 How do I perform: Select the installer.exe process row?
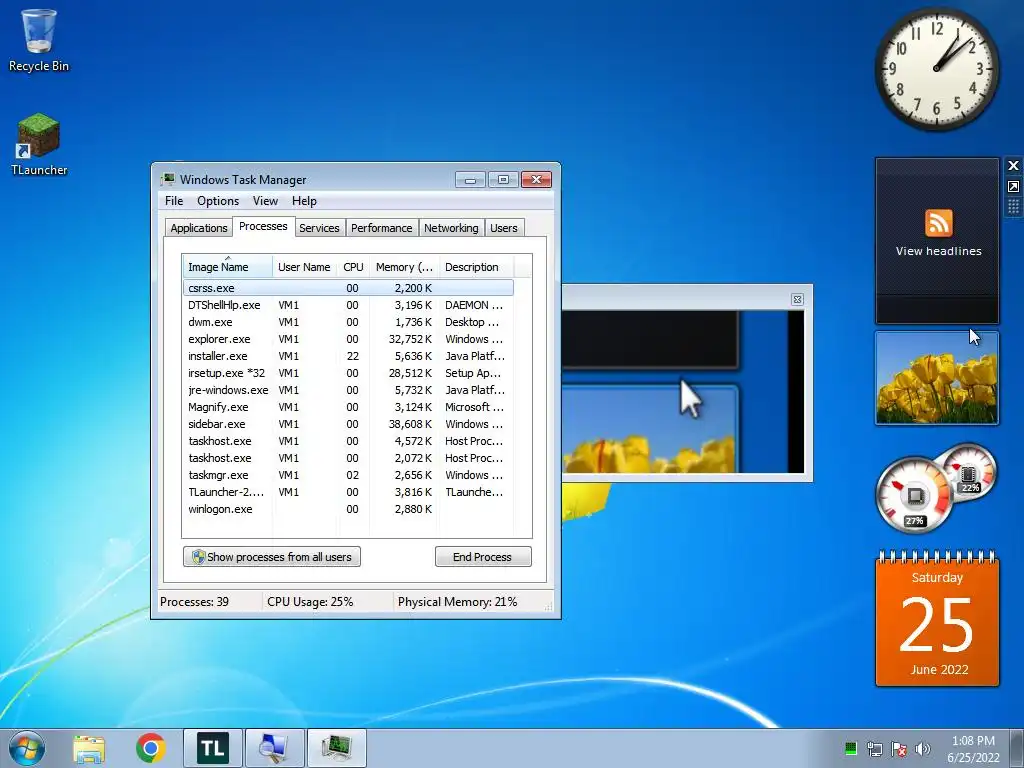point(348,356)
